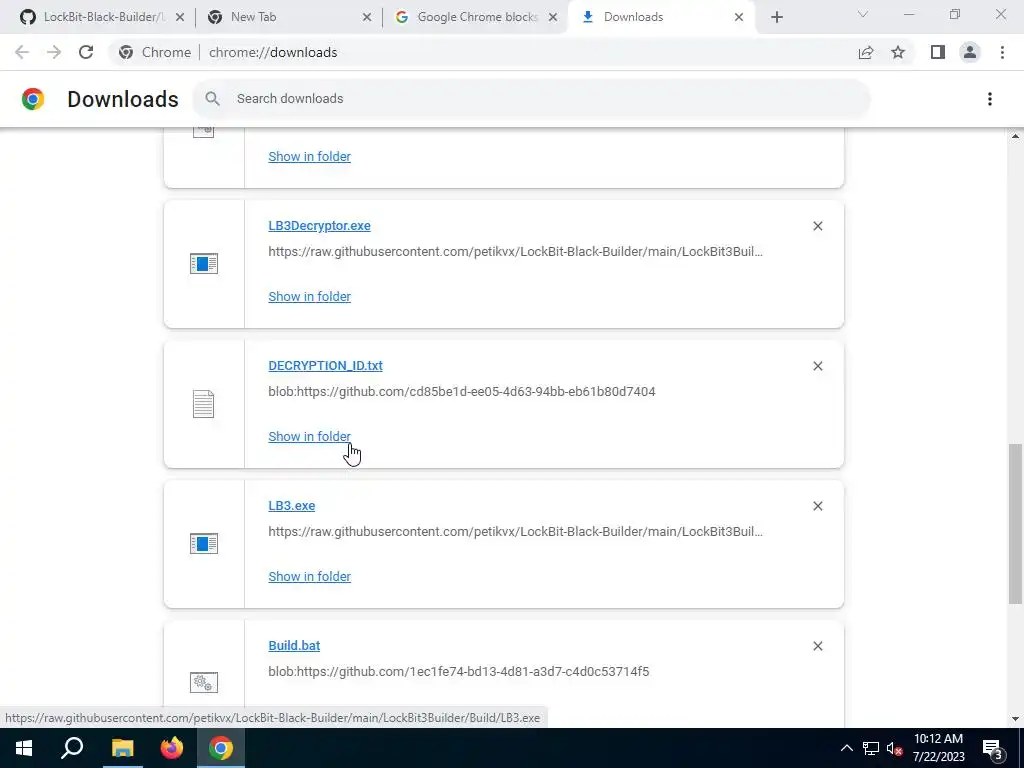The image size is (1024, 768).
Task: Click the DECRYPTION_ID.txt blob URL text
Action: click(x=462, y=392)
